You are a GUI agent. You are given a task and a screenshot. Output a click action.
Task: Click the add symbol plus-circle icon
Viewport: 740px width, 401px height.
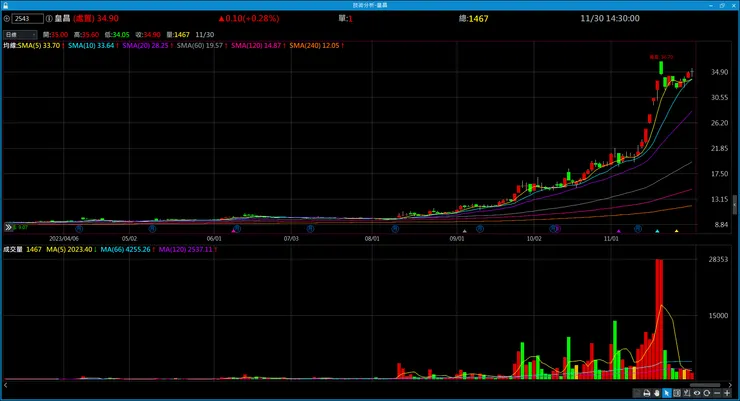(7, 18)
